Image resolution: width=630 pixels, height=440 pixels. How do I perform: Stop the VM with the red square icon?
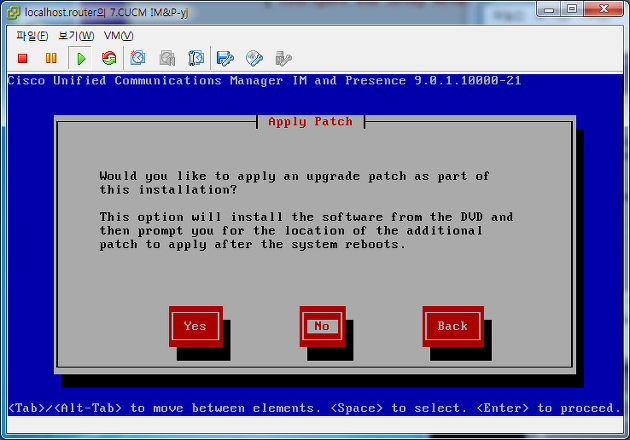tap(22, 59)
